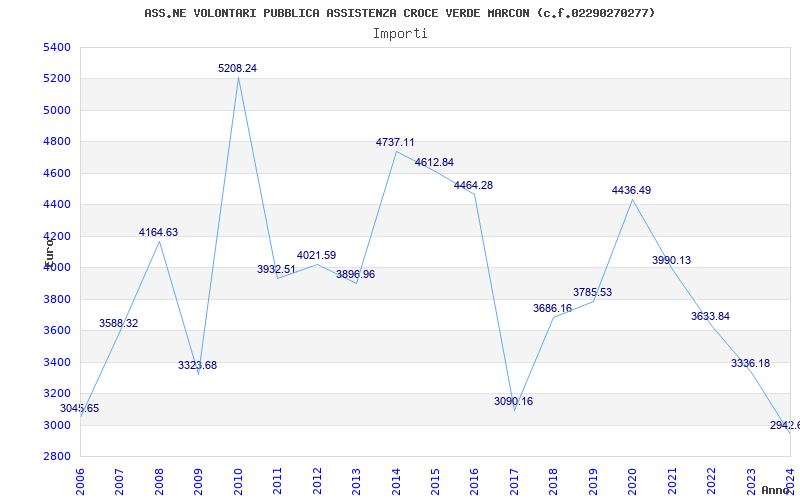
Task: Select the 2010 x-axis year label
Action: tap(238, 481)
